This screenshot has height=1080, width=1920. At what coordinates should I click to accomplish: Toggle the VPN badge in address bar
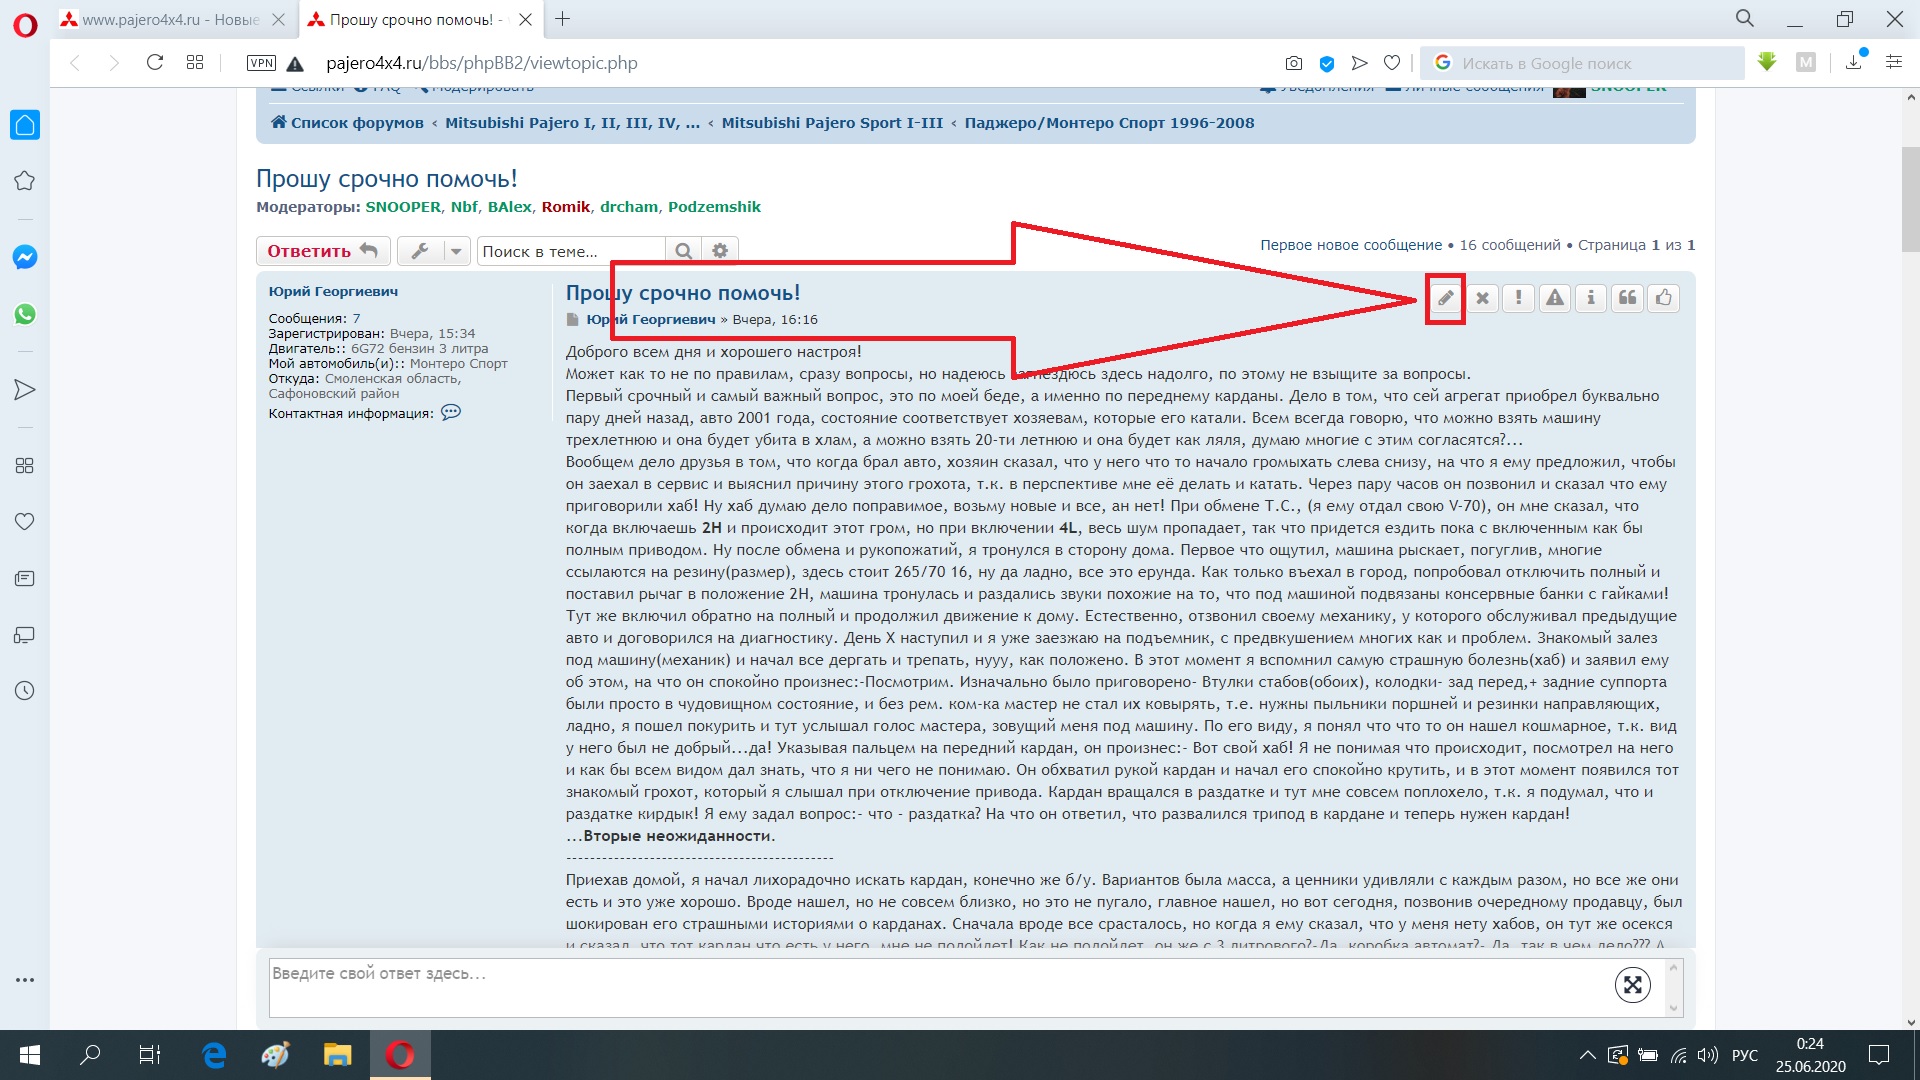[261, 63]
